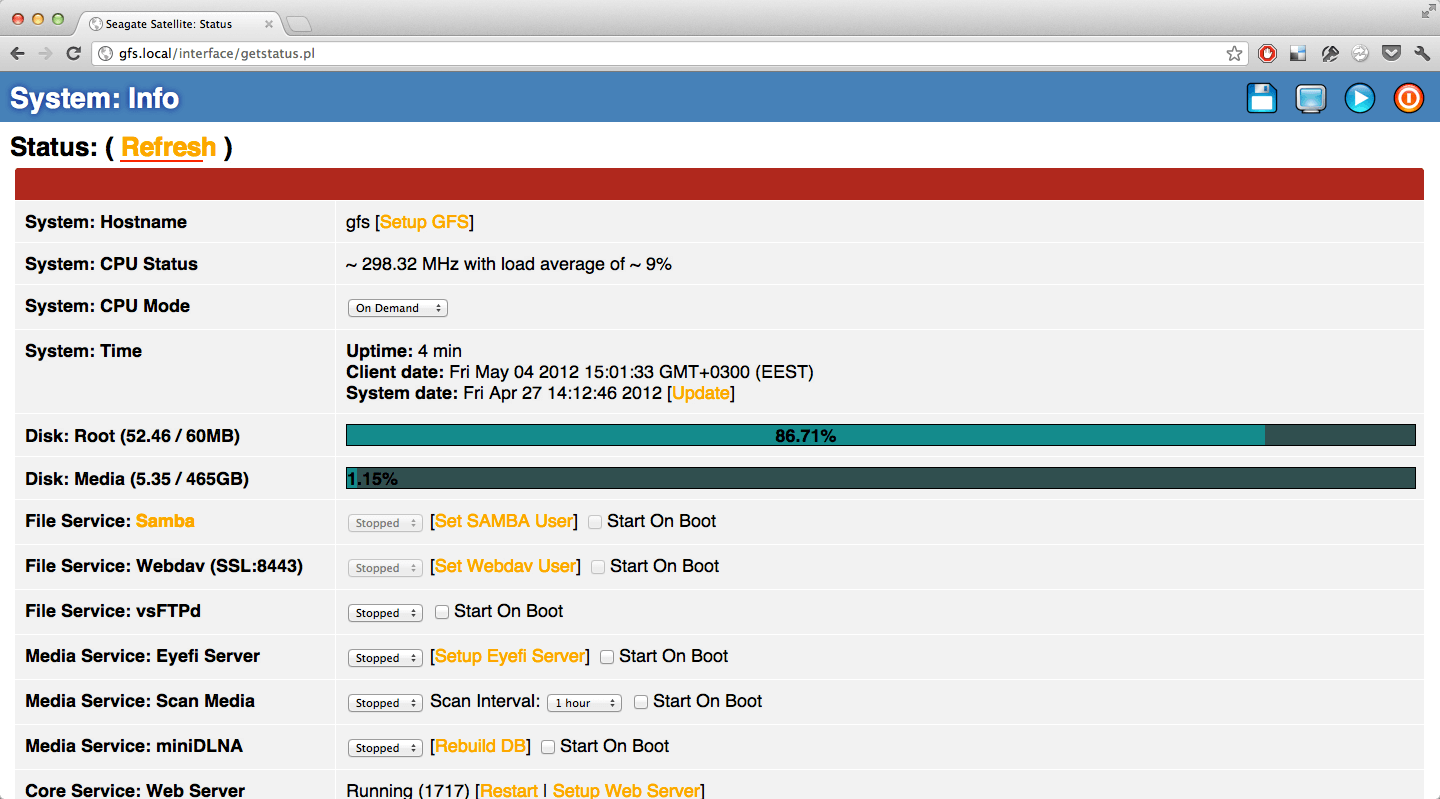Click the Refresh status link

[168, 148]
